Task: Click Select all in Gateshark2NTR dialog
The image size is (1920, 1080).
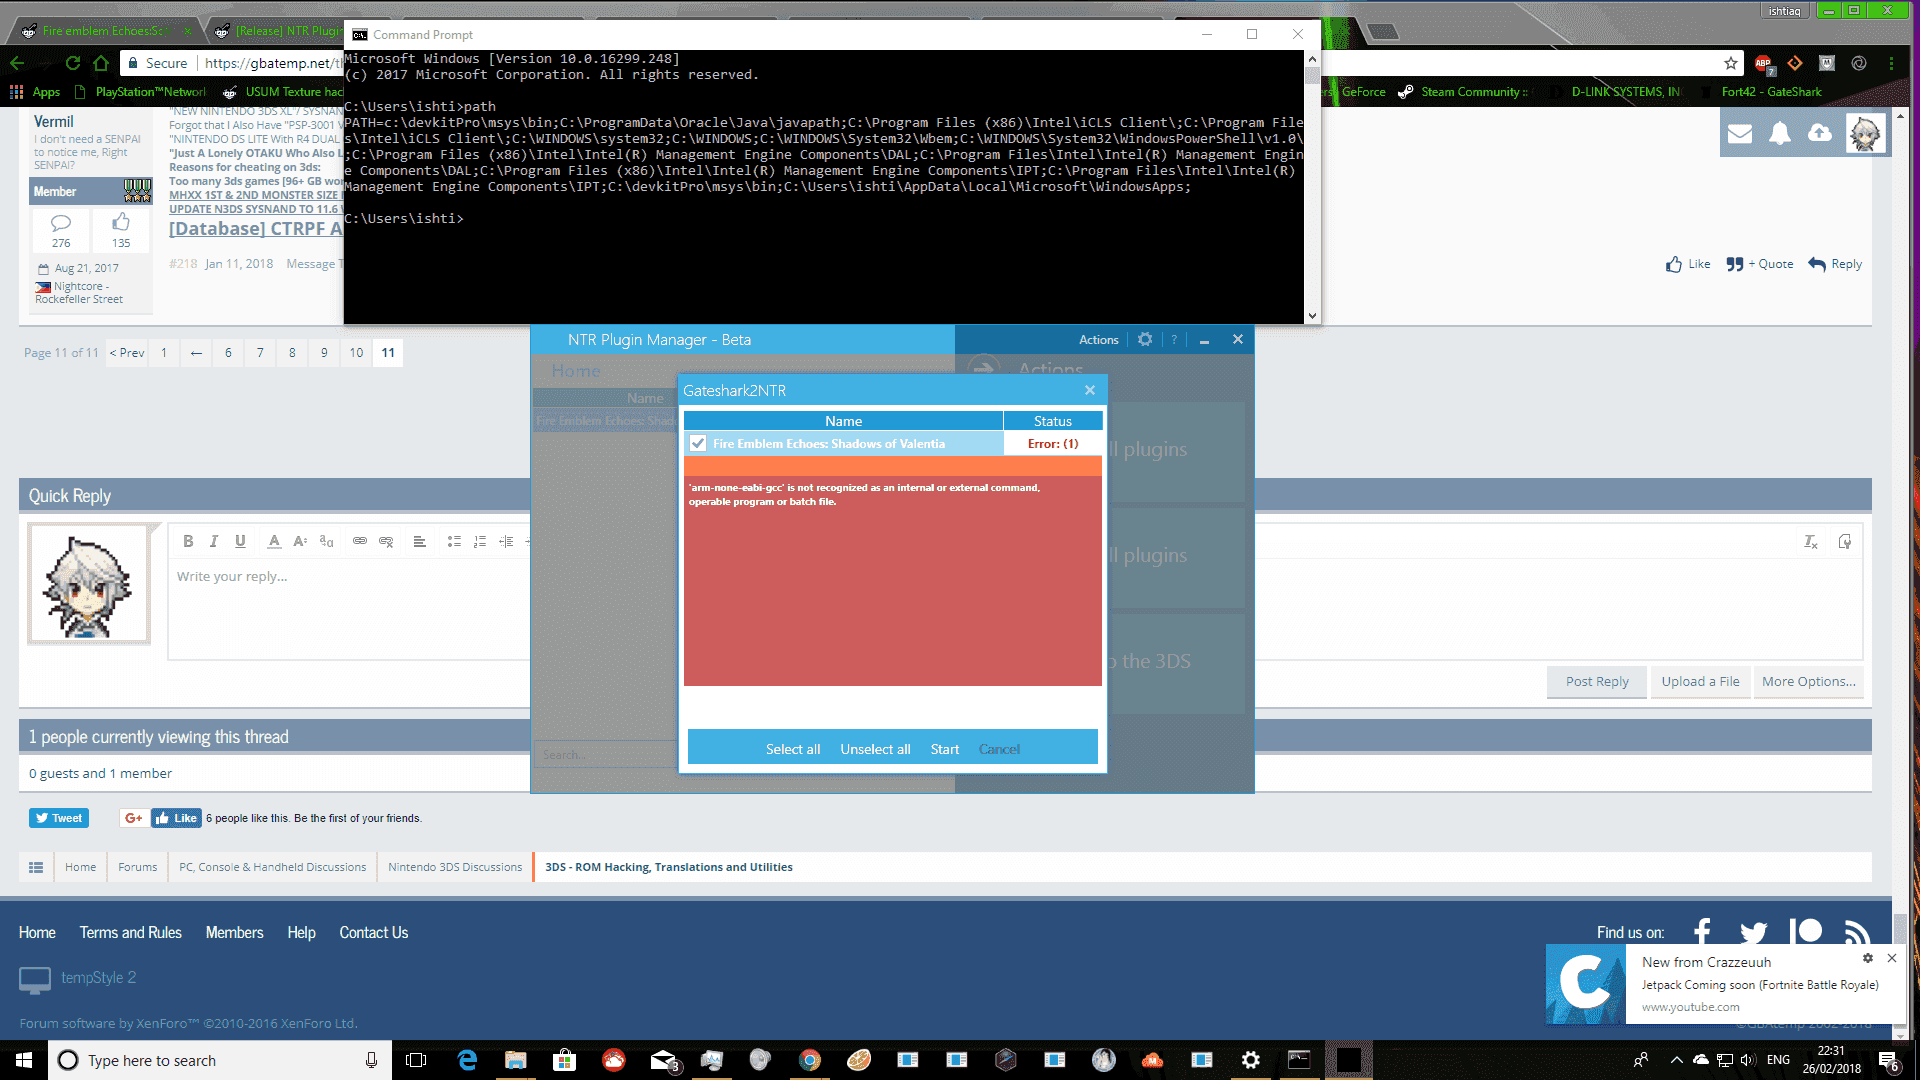Action: [x=793, y=749]
